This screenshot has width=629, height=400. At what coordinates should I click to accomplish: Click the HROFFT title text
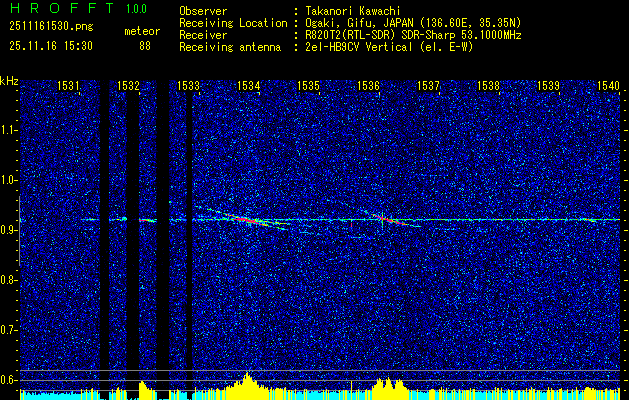(63, 8)
